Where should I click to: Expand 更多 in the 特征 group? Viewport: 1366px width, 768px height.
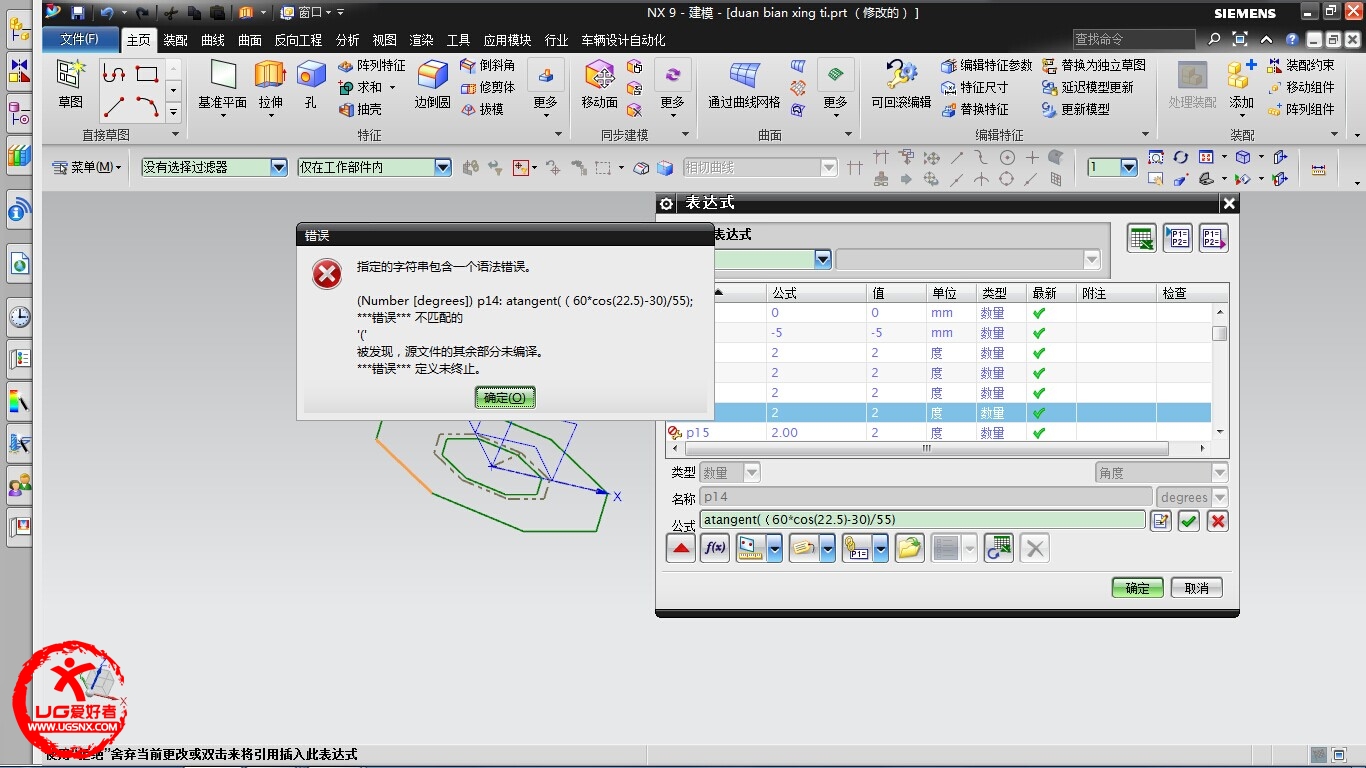point(545,86)
